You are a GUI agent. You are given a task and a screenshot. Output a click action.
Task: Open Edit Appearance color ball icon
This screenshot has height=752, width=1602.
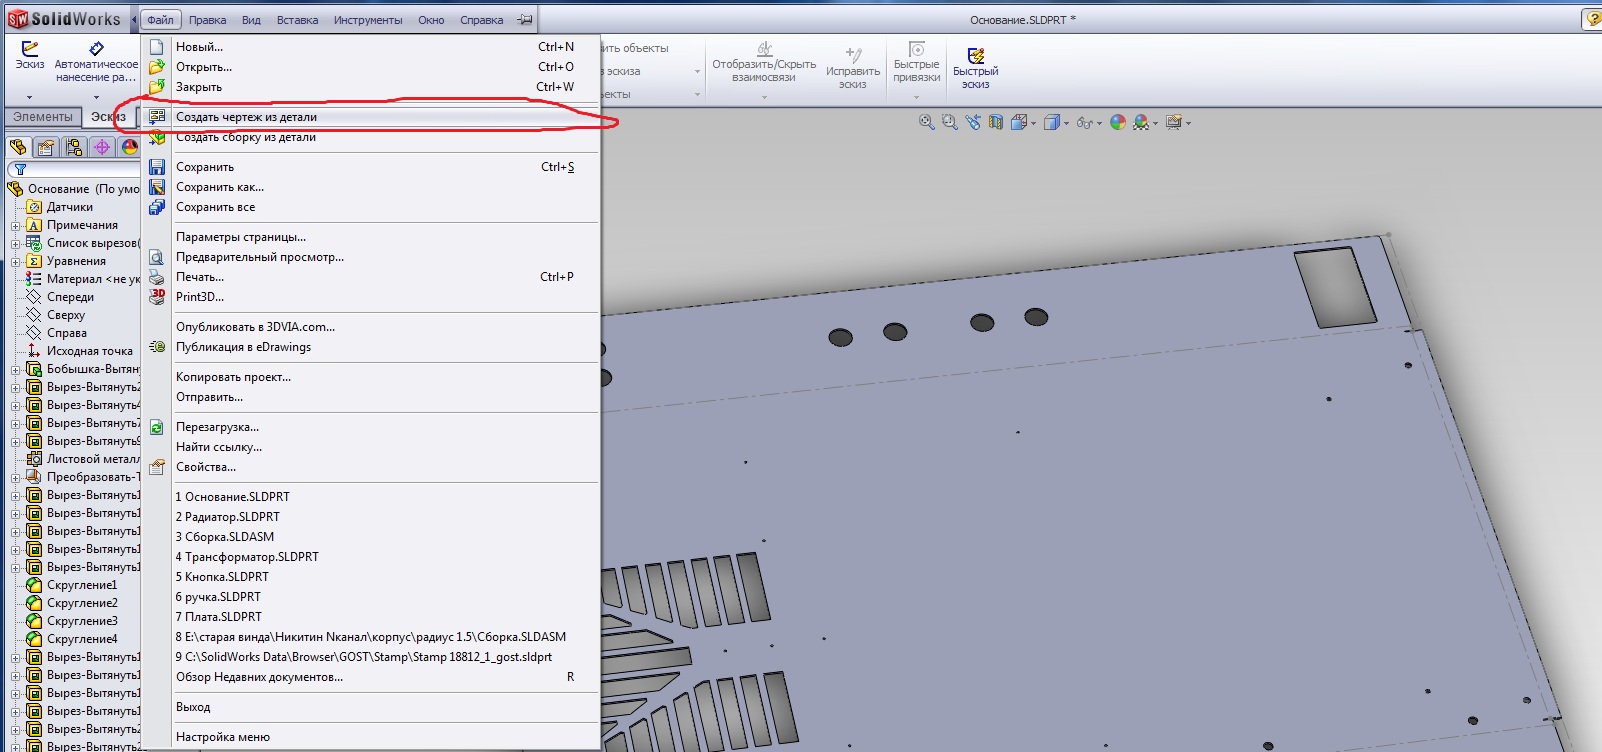[x=1118, y=122]
